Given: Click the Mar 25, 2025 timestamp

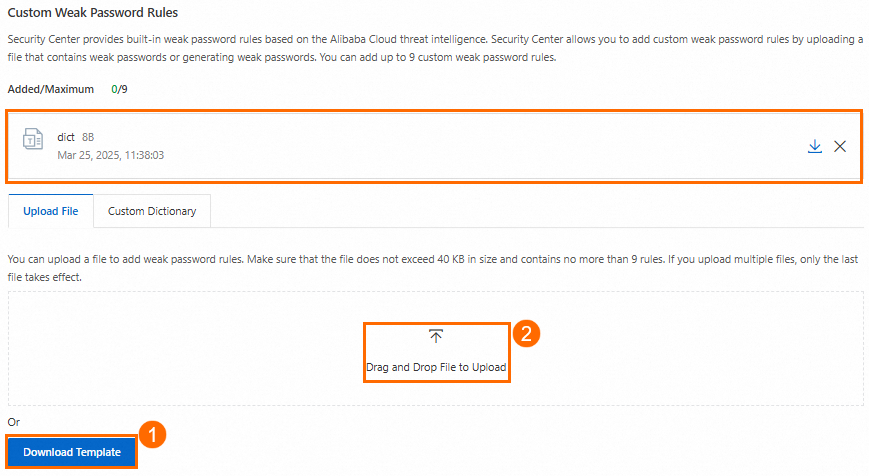Looking at the screenshot, I should 111,156.
